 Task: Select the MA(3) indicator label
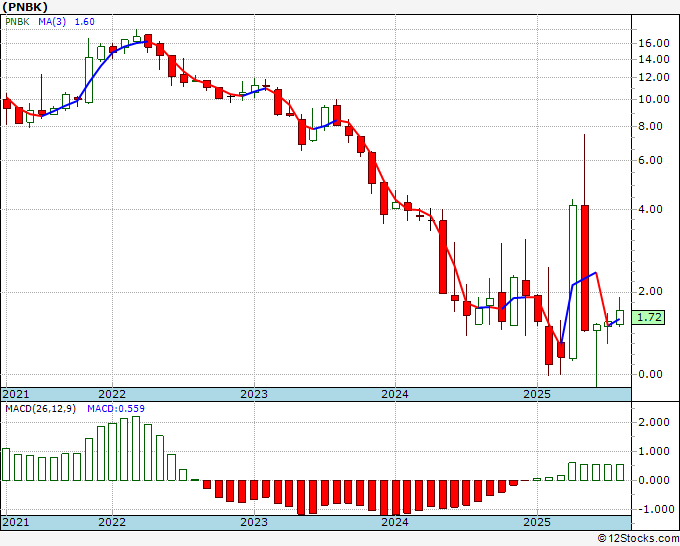52,22
